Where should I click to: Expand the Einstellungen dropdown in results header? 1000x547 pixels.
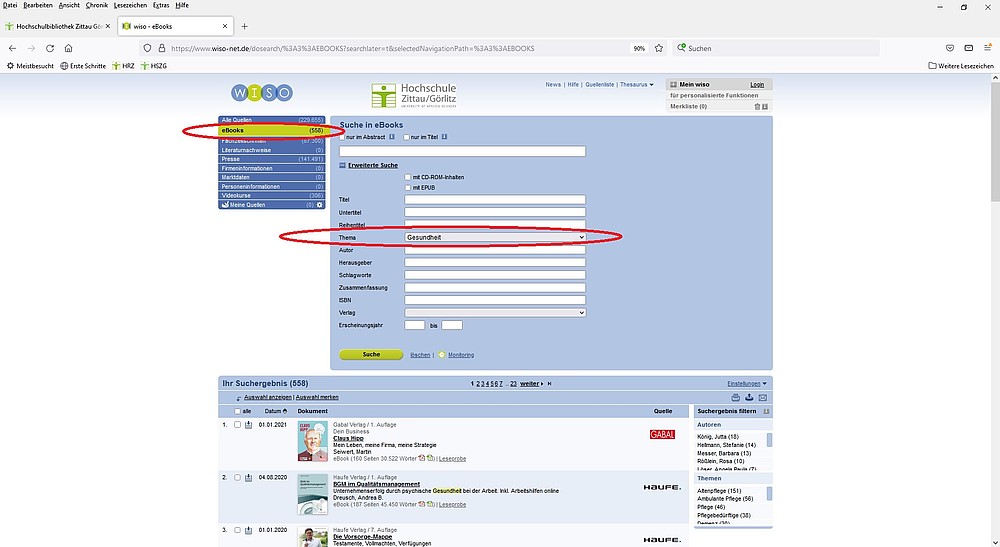tap(747, 383)
